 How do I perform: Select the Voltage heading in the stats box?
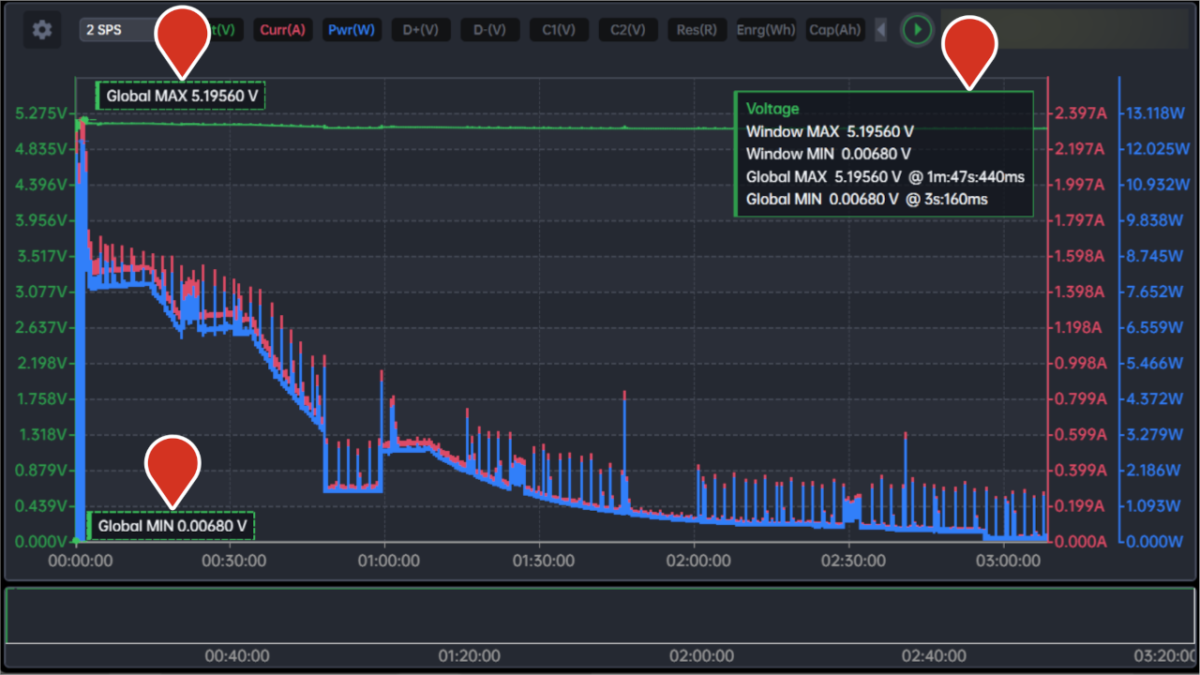coord(773,108)
